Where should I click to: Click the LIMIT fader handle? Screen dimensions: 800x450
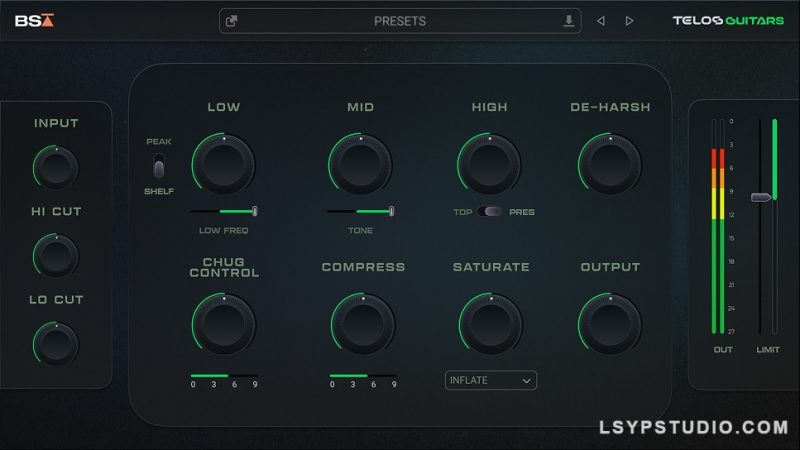tap(761, 197)
